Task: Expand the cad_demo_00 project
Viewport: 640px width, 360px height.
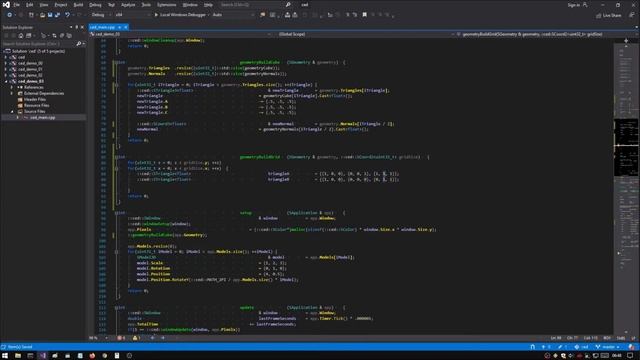Action: [6, 64]
